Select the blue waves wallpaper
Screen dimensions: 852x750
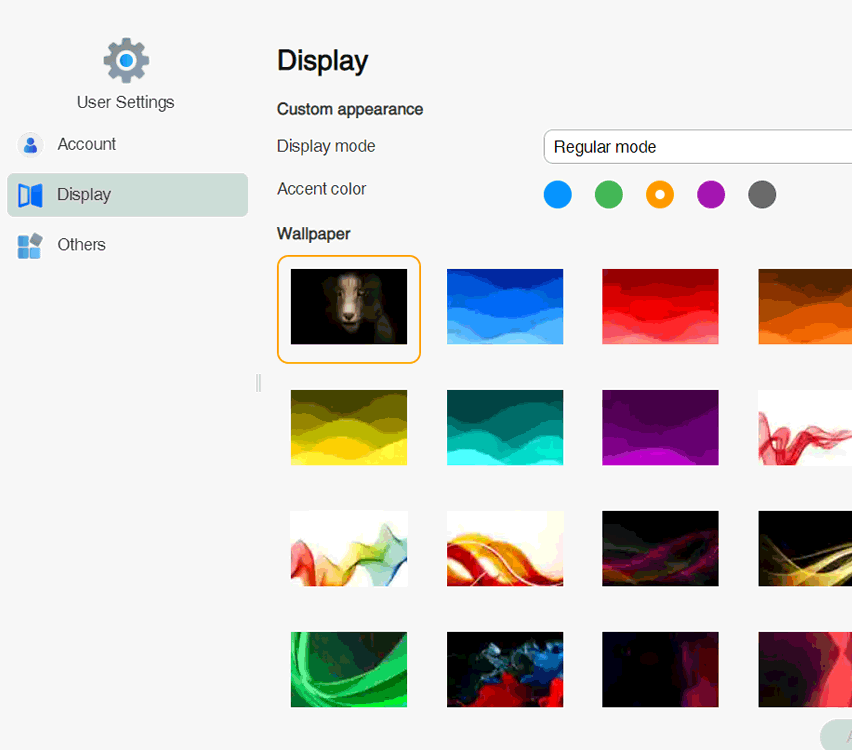point(505,307)
